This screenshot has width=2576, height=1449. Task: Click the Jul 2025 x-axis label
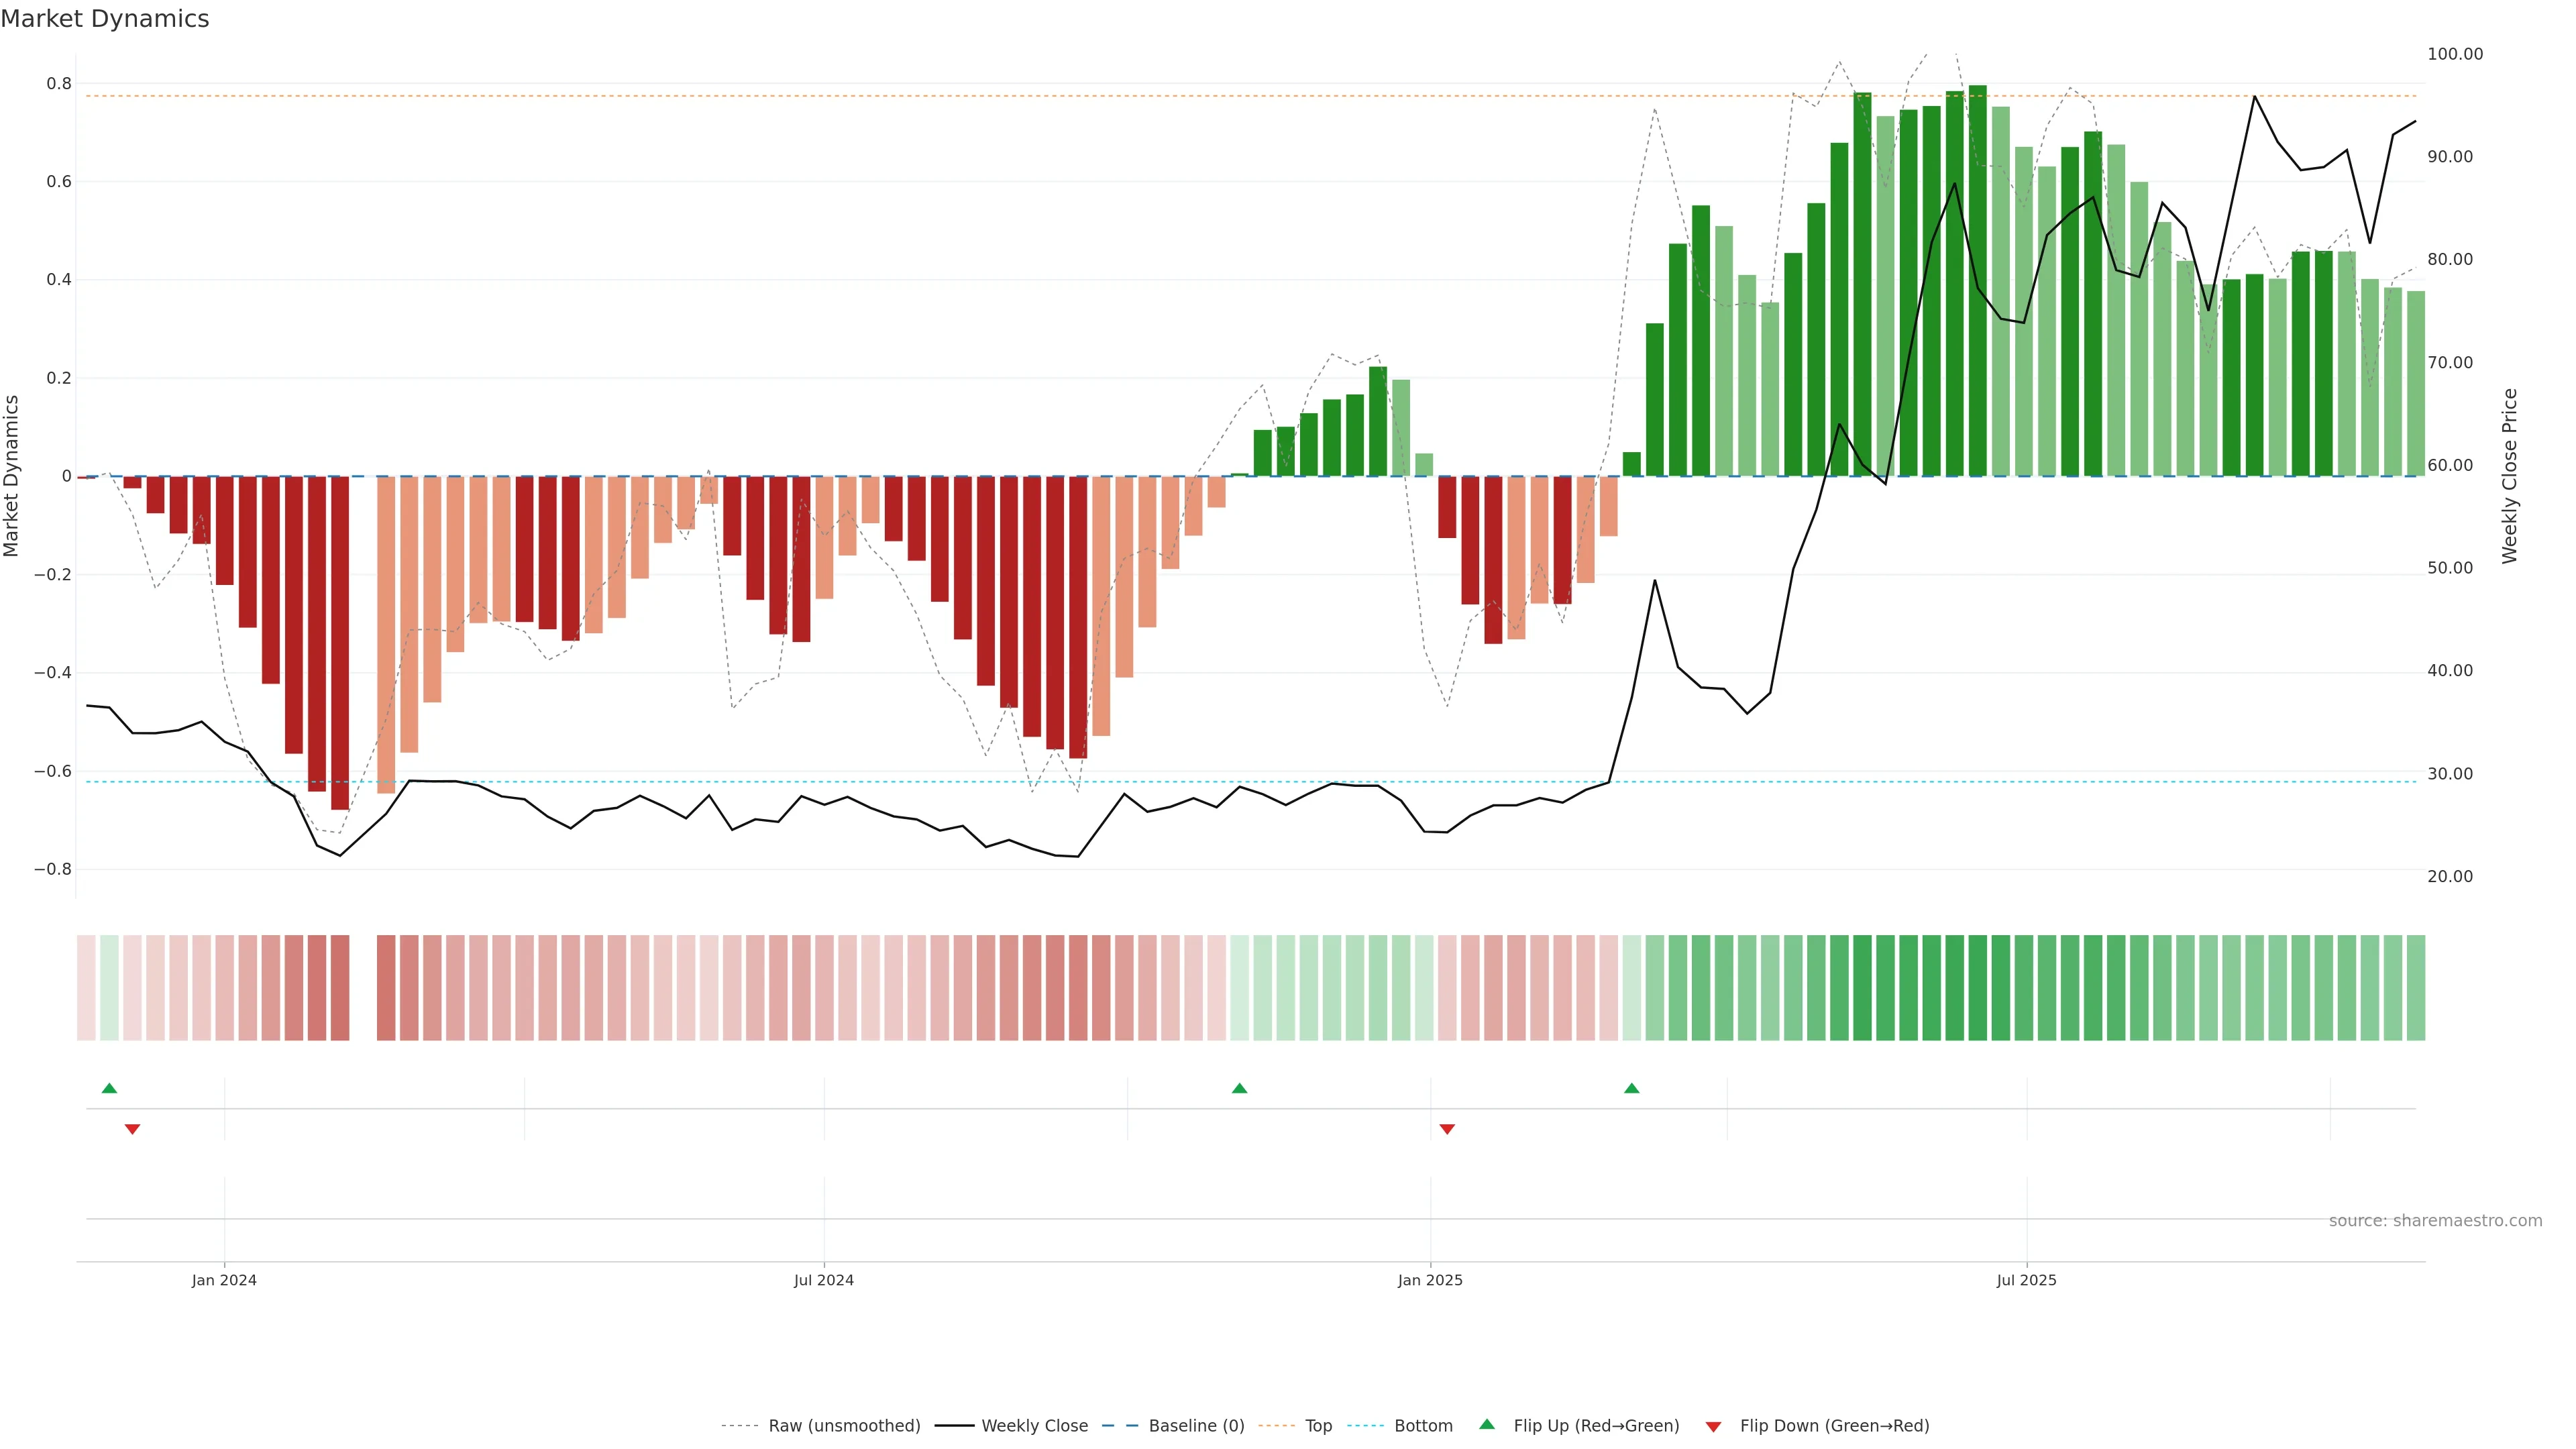click(2026, 1280)
